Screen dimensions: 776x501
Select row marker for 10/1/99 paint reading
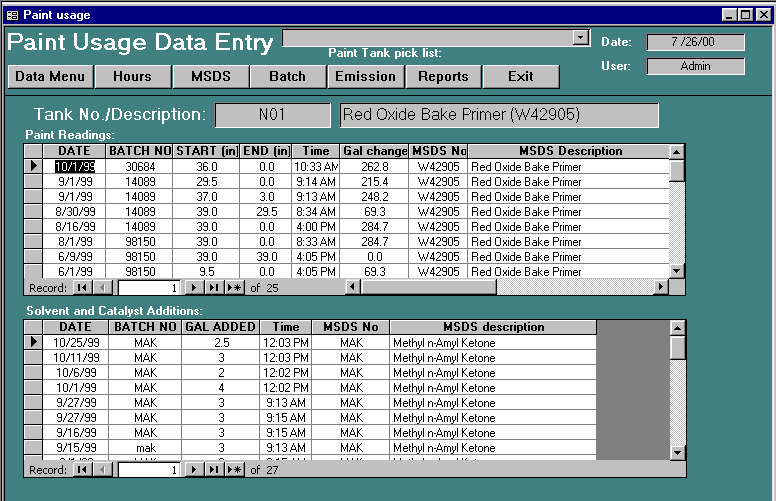click(x=33, y=166)
